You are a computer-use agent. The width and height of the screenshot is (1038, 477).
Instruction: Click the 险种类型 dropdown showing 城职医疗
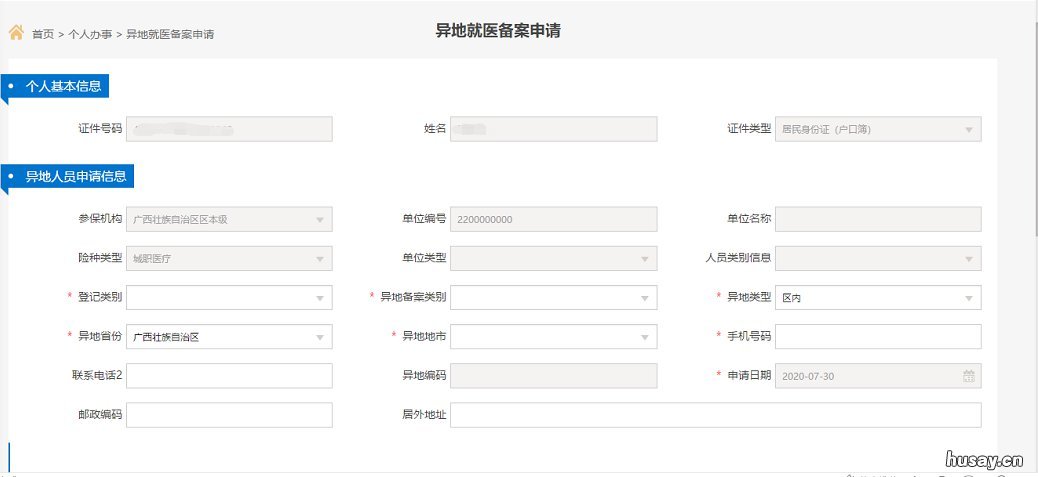(x=229, y=259)
